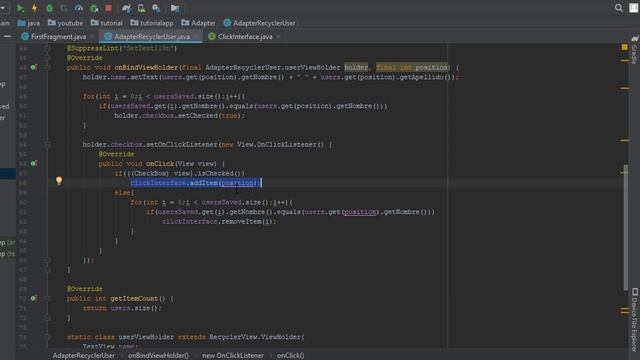Click holder.checkbox.setChecked(true) code line
The height and width of the screenshot is (360, 640).
[180, 116]
